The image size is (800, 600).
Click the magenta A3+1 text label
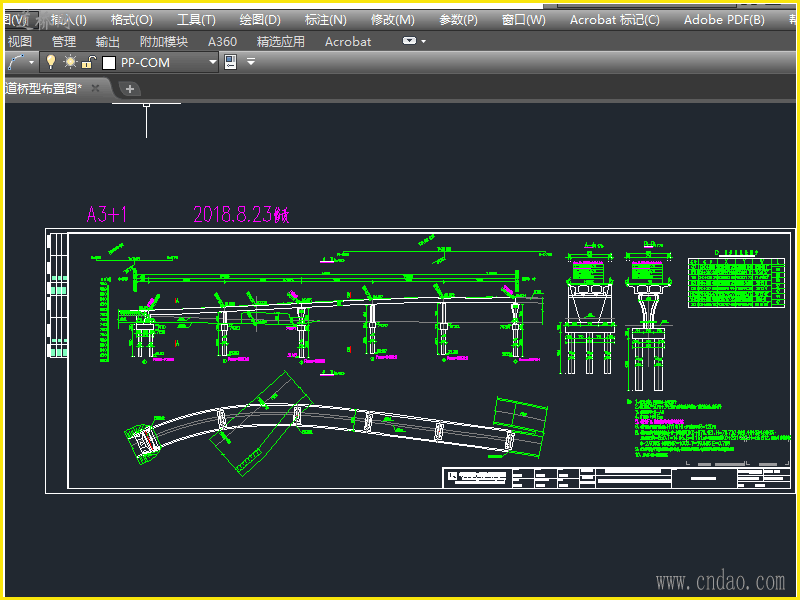(x=107, y=214)
